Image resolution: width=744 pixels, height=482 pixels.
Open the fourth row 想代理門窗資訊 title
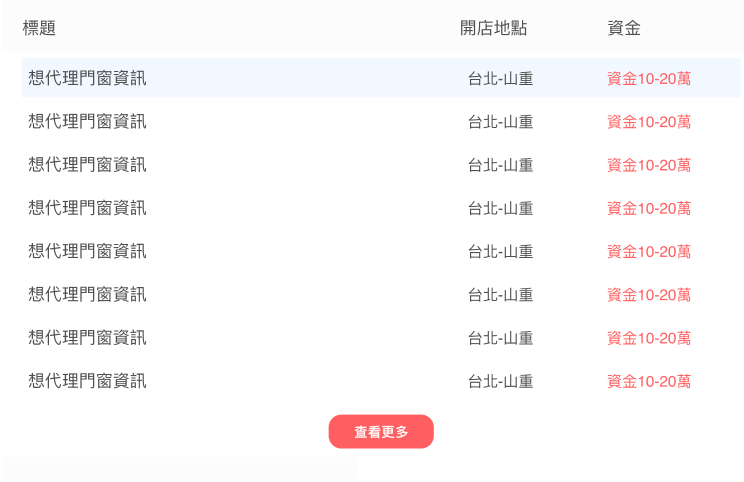pos(87,208)
